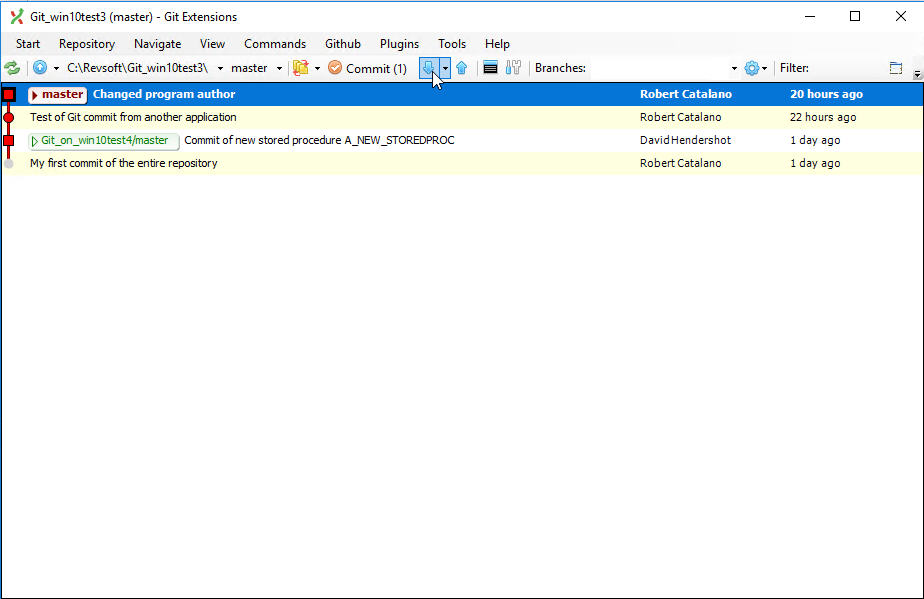
Task: Click the Filter label in the toolbar
Action: pos(794,68)
